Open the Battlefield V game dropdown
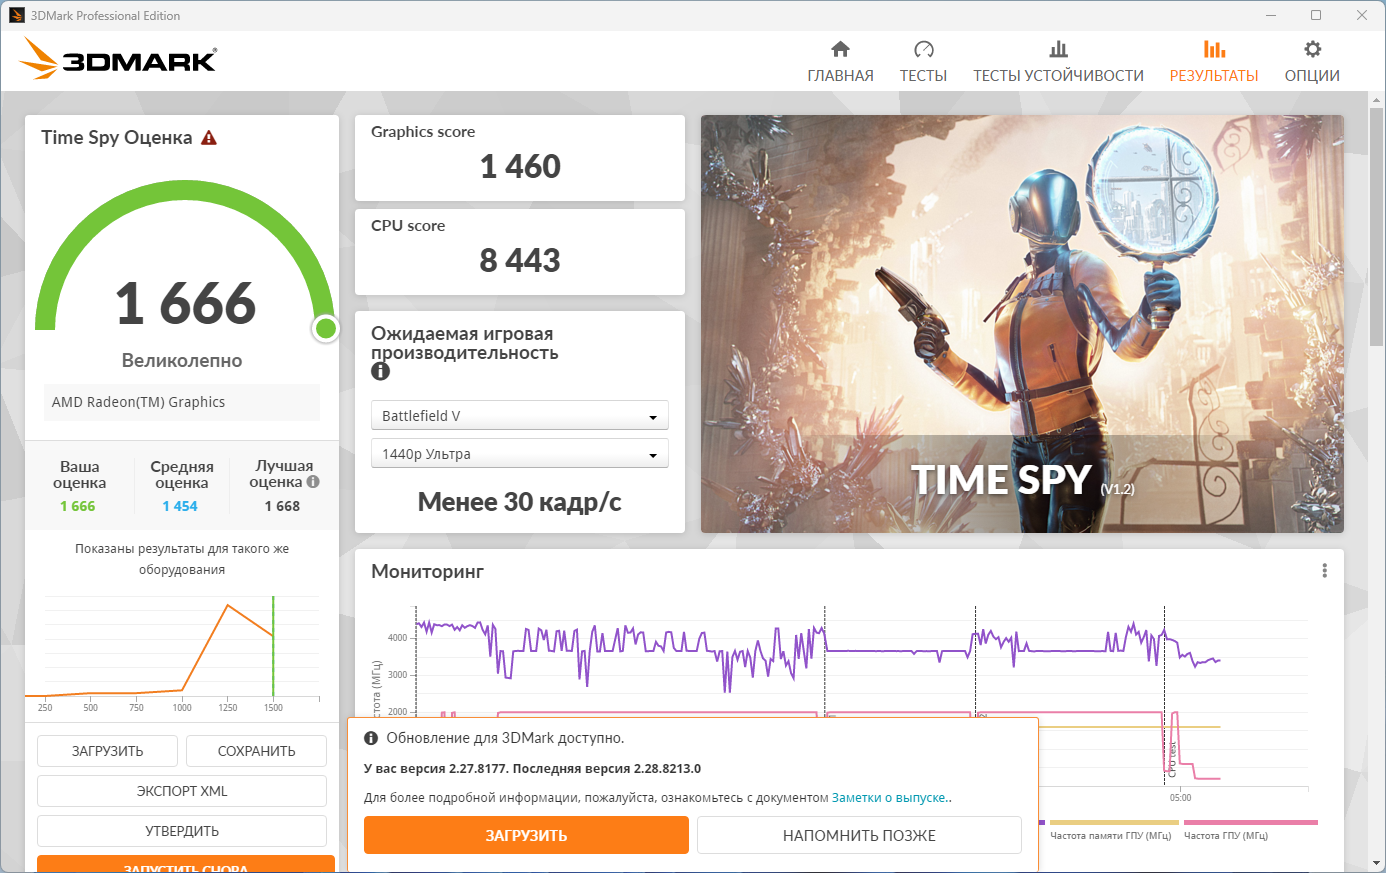 tap(519, 416)
